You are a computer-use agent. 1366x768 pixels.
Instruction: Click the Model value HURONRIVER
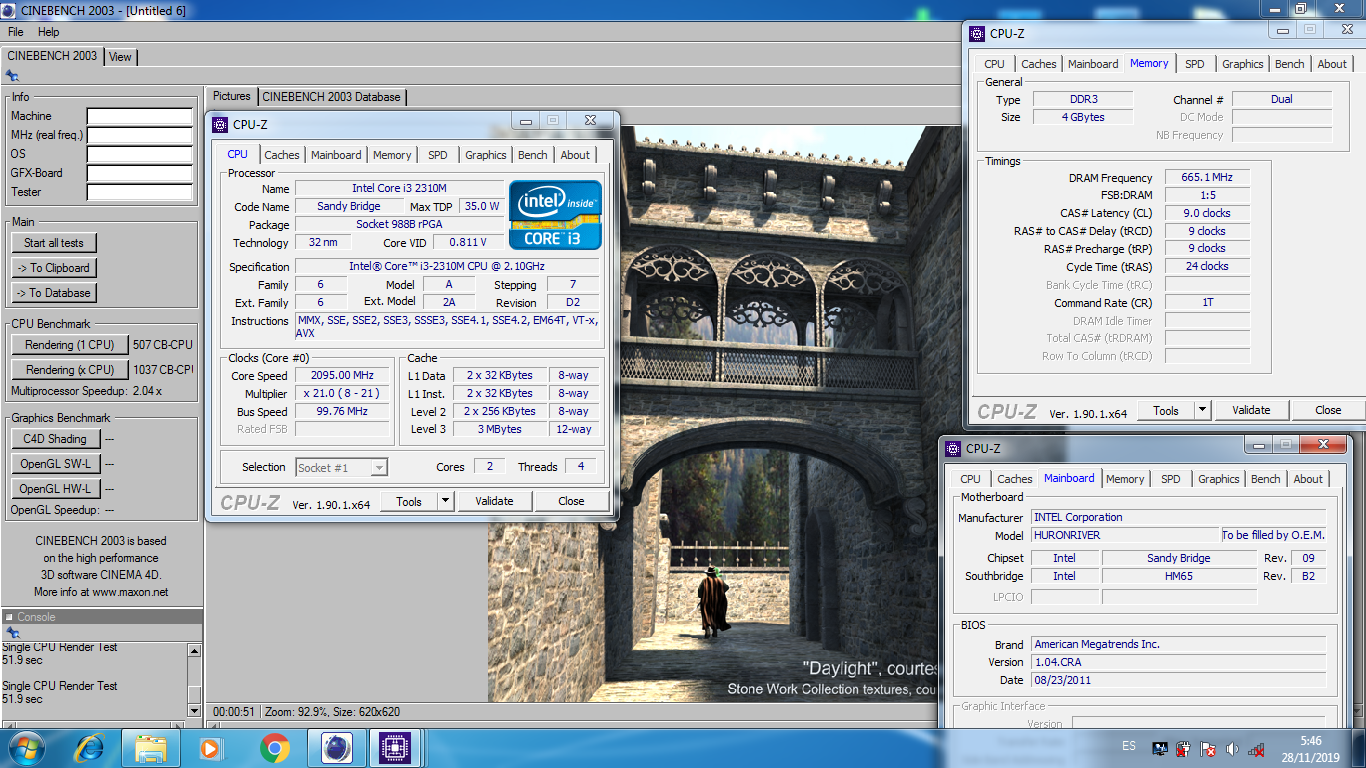pyautogui.click(x=1126, y=535)
